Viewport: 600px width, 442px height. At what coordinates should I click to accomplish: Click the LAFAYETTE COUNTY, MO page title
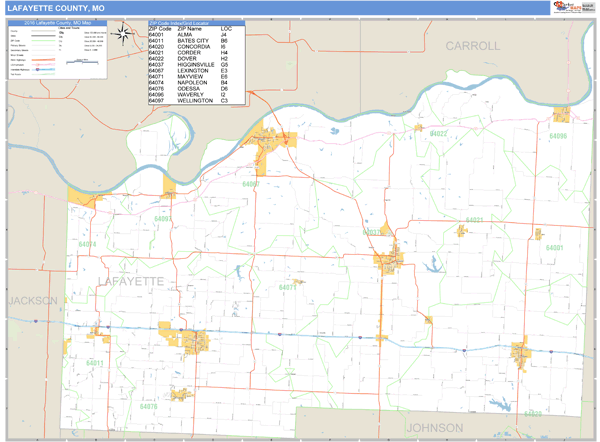coord(54,7)
